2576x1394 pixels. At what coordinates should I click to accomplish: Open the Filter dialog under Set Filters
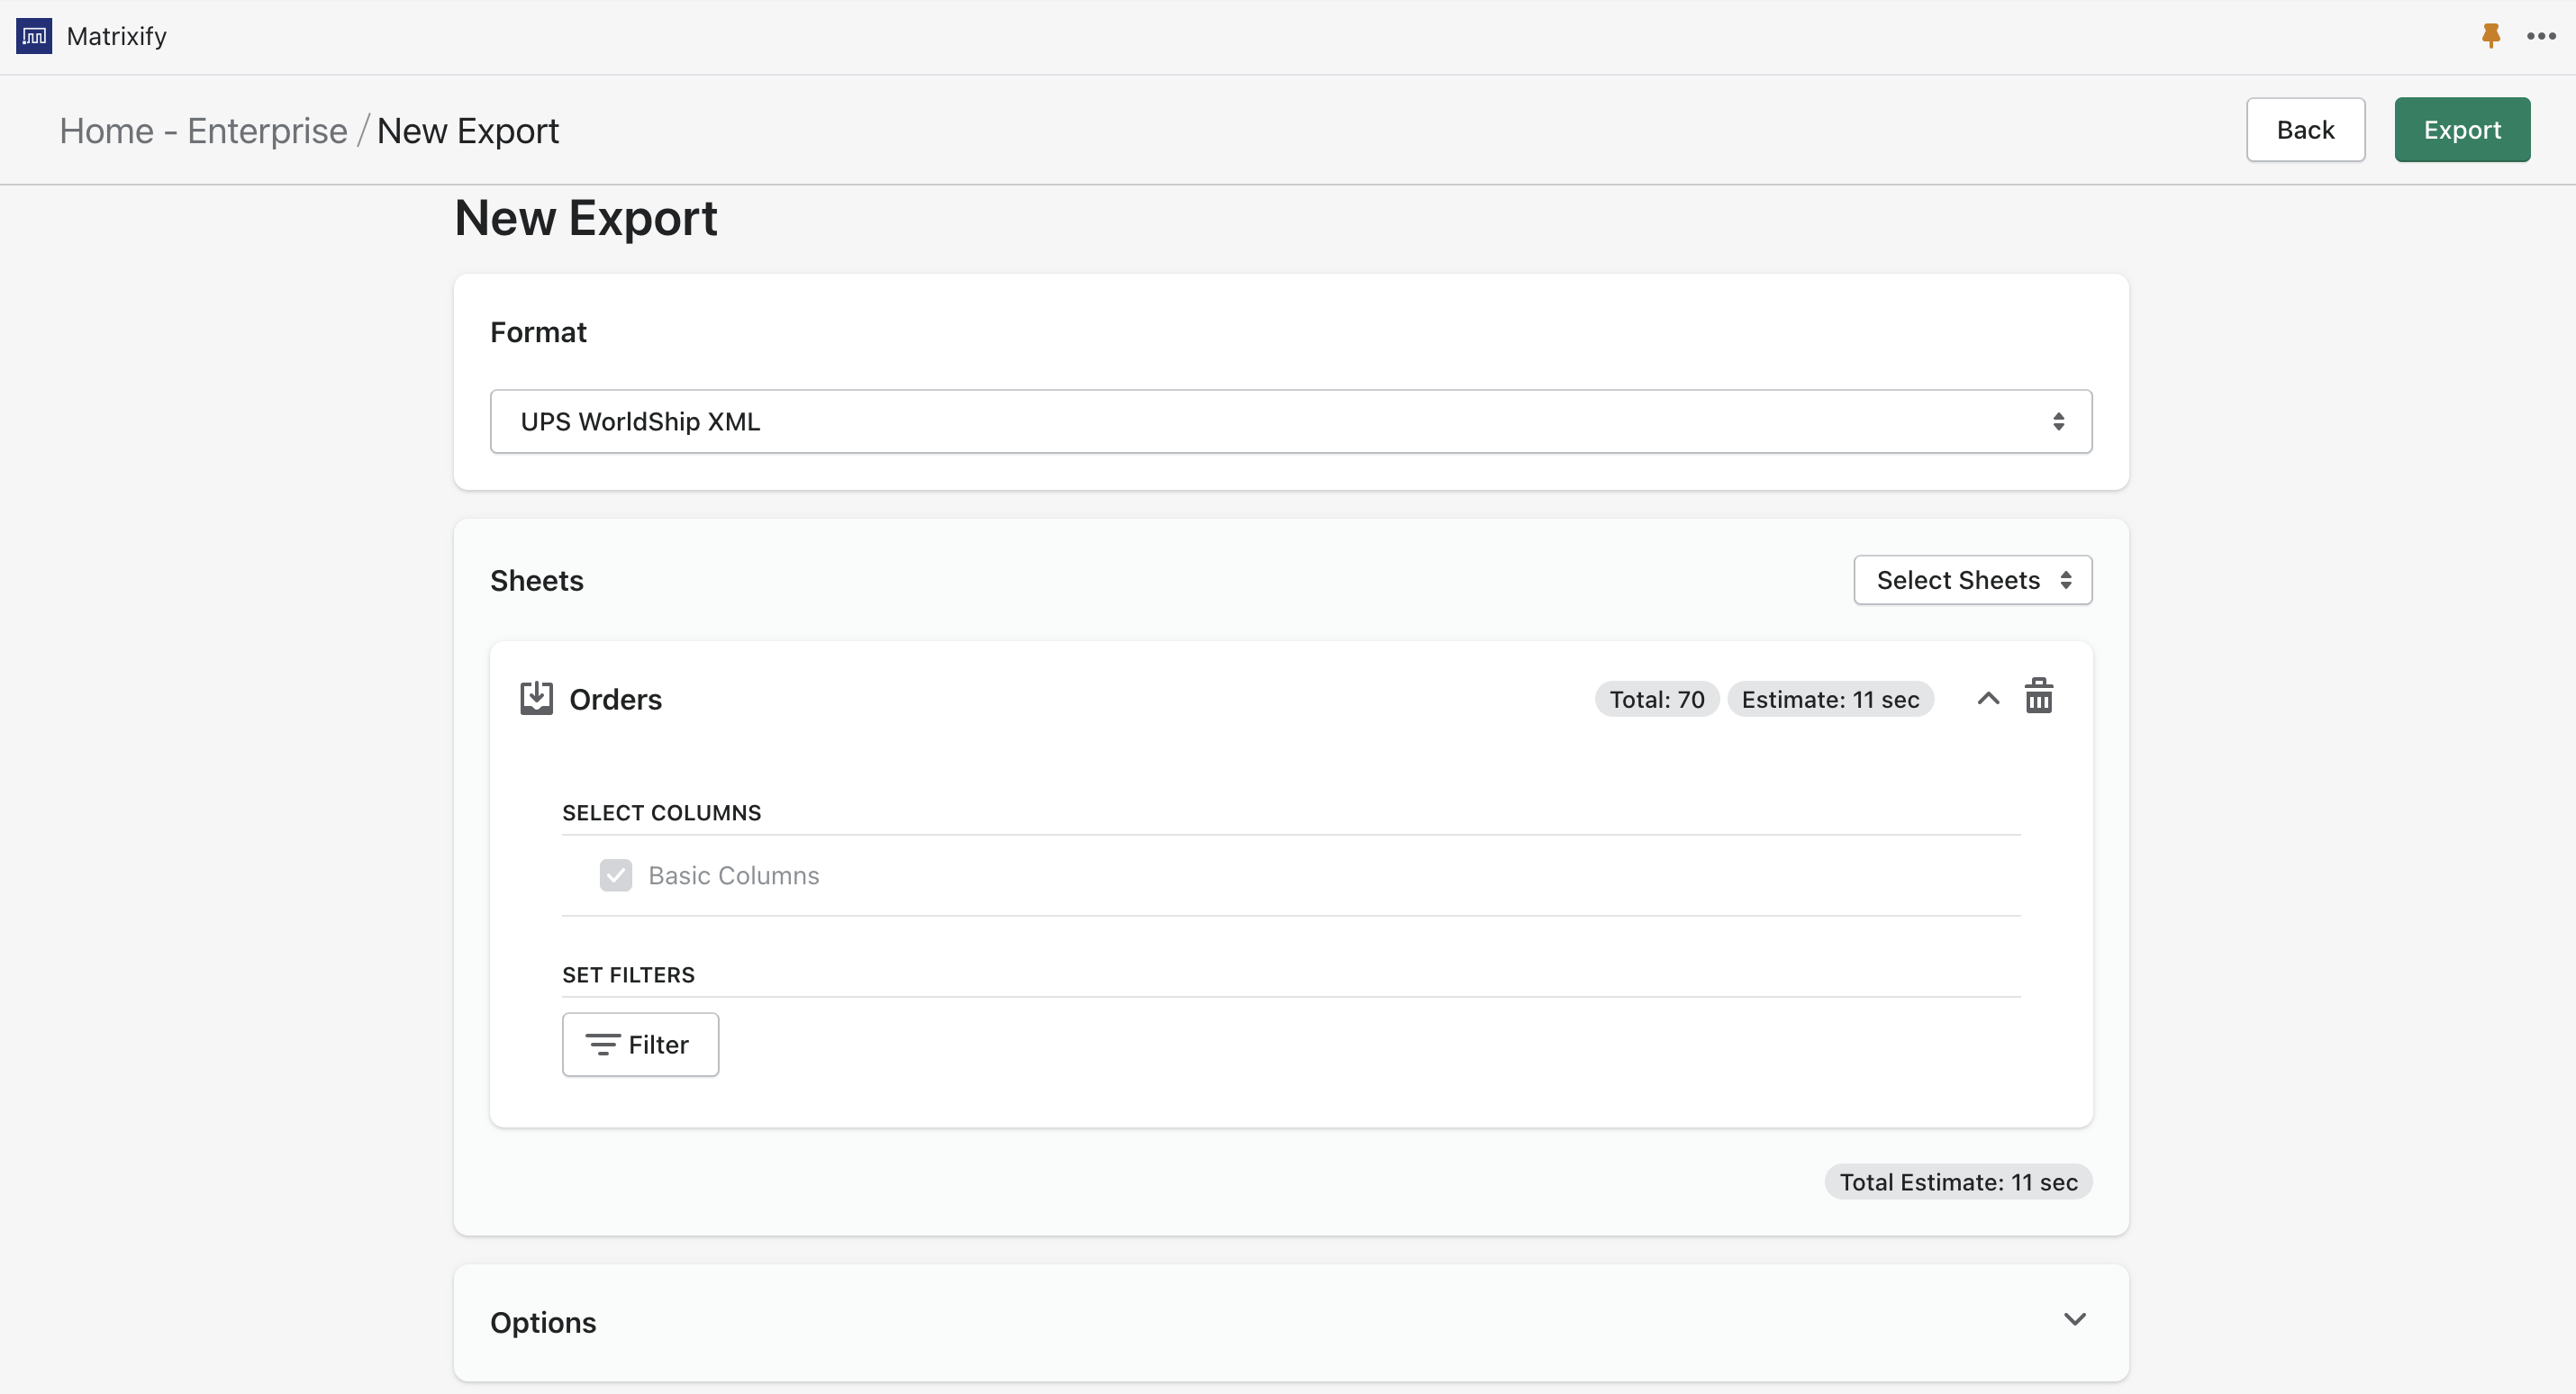pos(640,1044)
